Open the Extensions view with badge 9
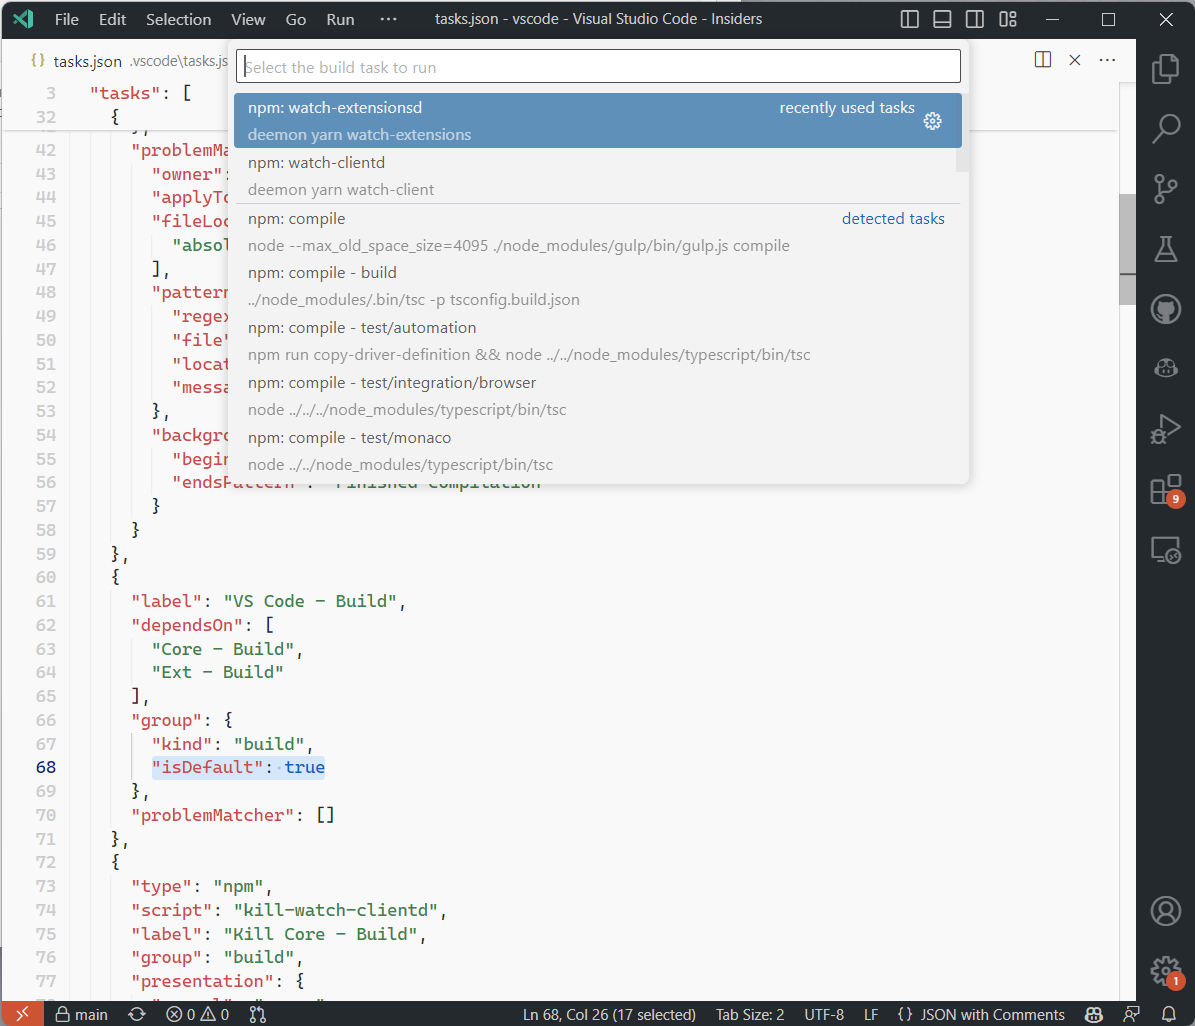This screenshot has width=1195, height=1026. [x=1166, y=489]
